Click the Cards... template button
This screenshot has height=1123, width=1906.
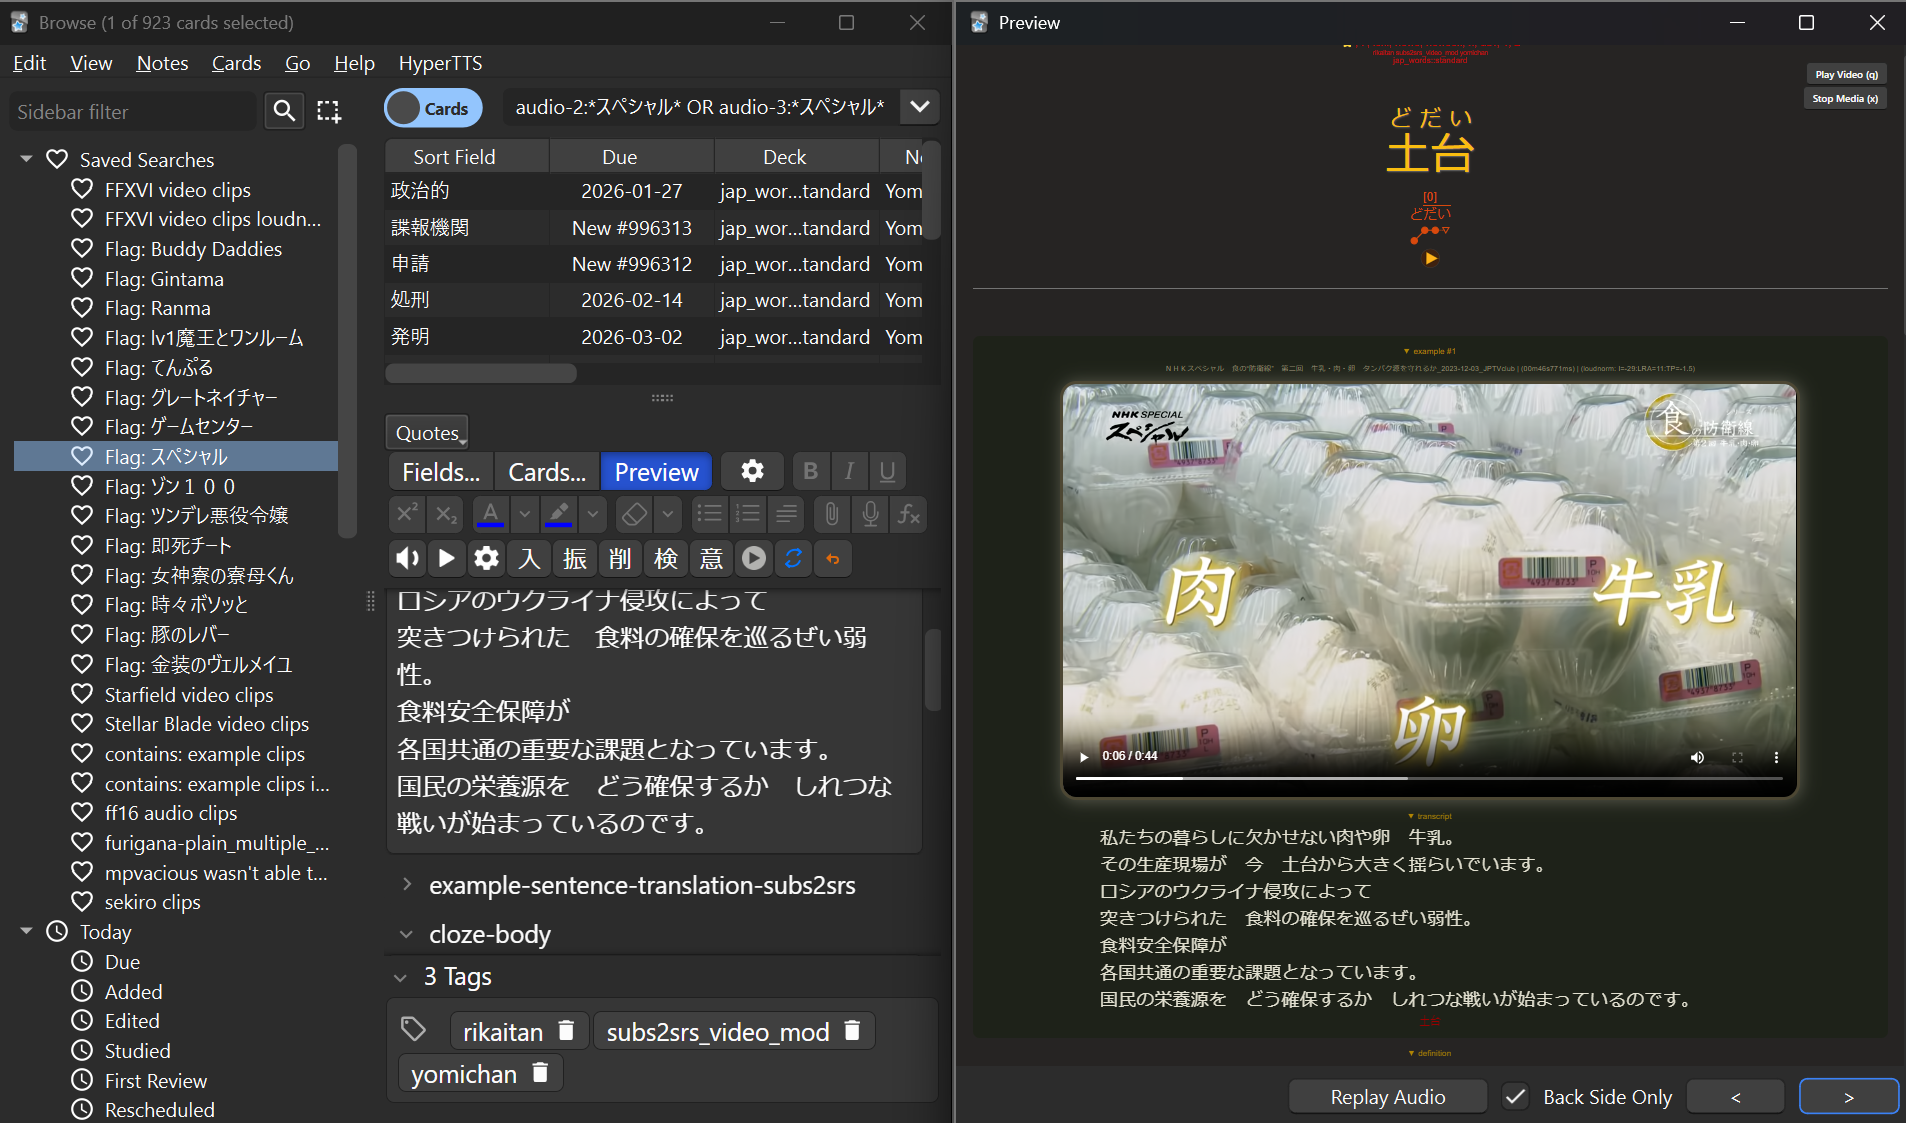[x=547, y=471]
